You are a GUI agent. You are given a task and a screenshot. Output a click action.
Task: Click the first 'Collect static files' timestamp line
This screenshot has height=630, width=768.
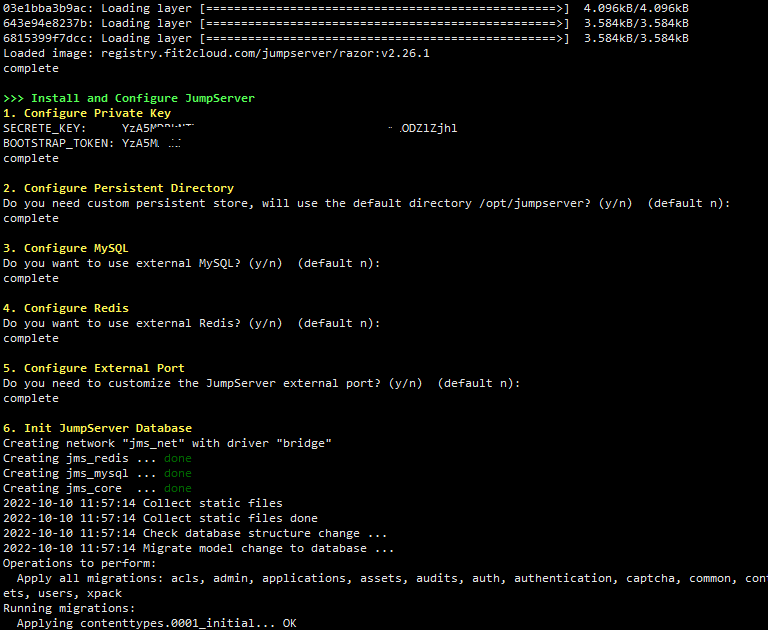[143, 504]
